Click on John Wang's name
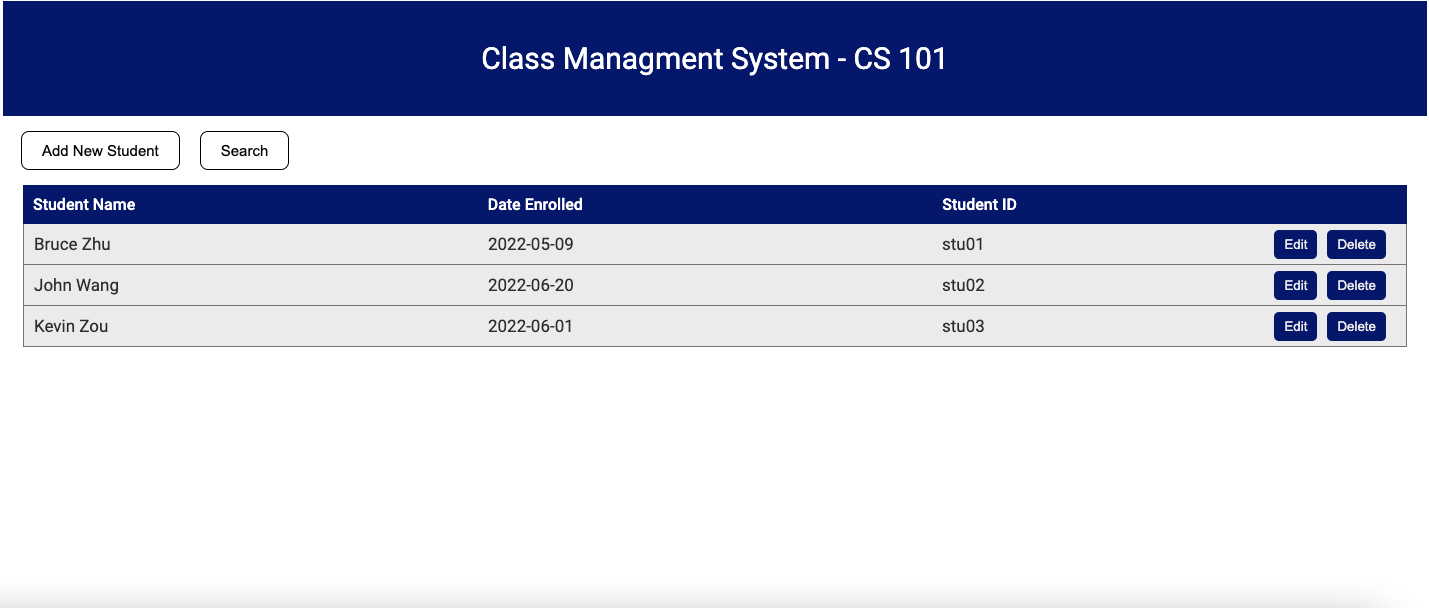Viewport: 1429px width, 608px height. click(76, 285)
